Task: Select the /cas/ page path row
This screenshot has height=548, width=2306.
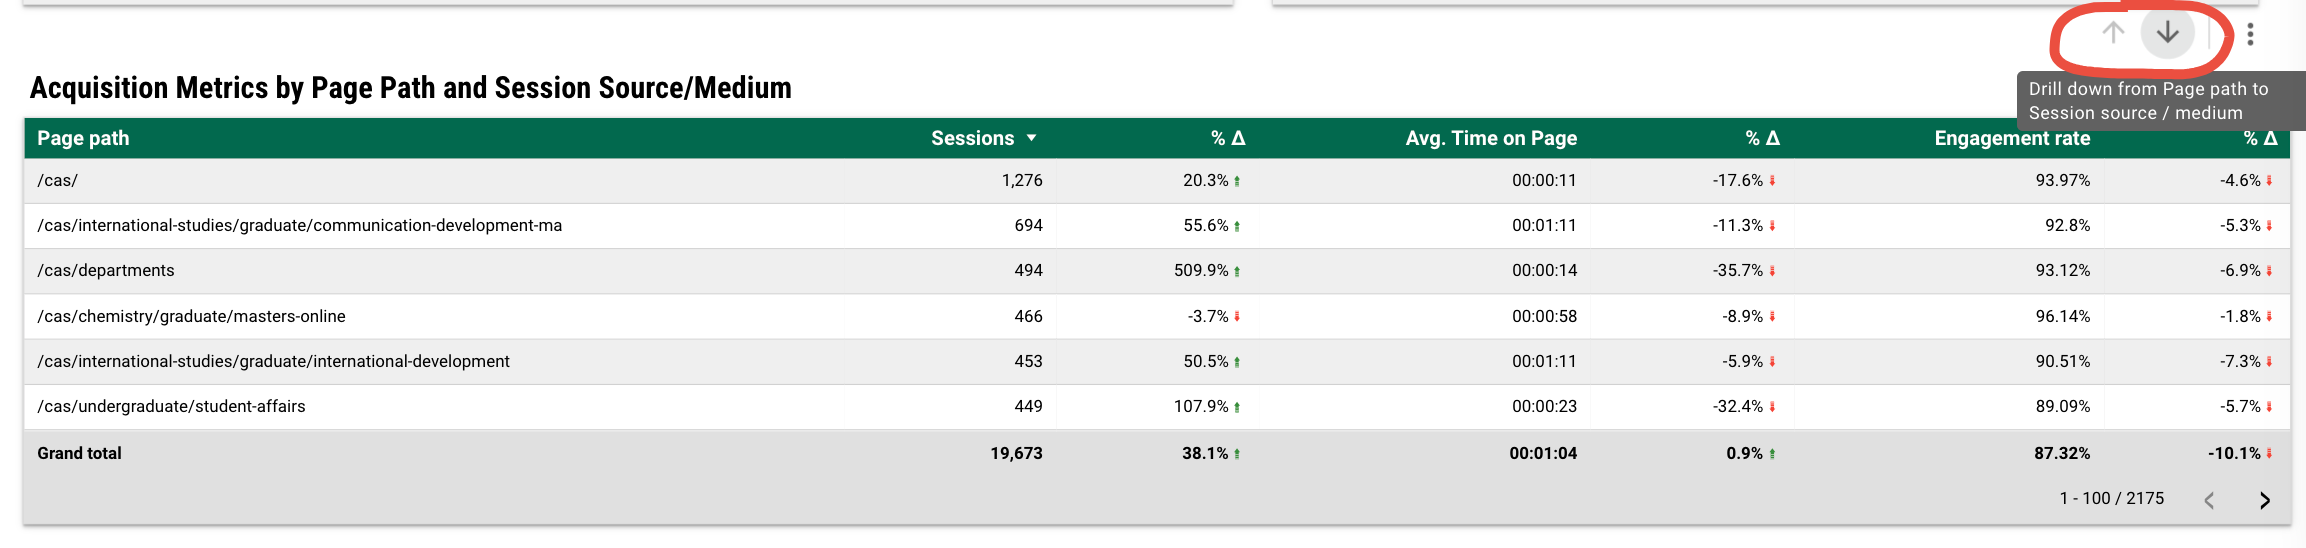Action: tap(57, 181)
